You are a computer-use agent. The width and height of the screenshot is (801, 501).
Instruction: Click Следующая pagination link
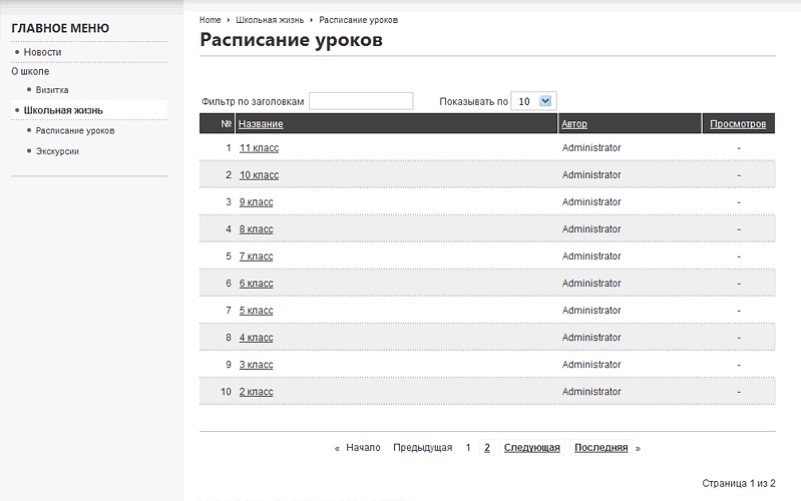531,448
